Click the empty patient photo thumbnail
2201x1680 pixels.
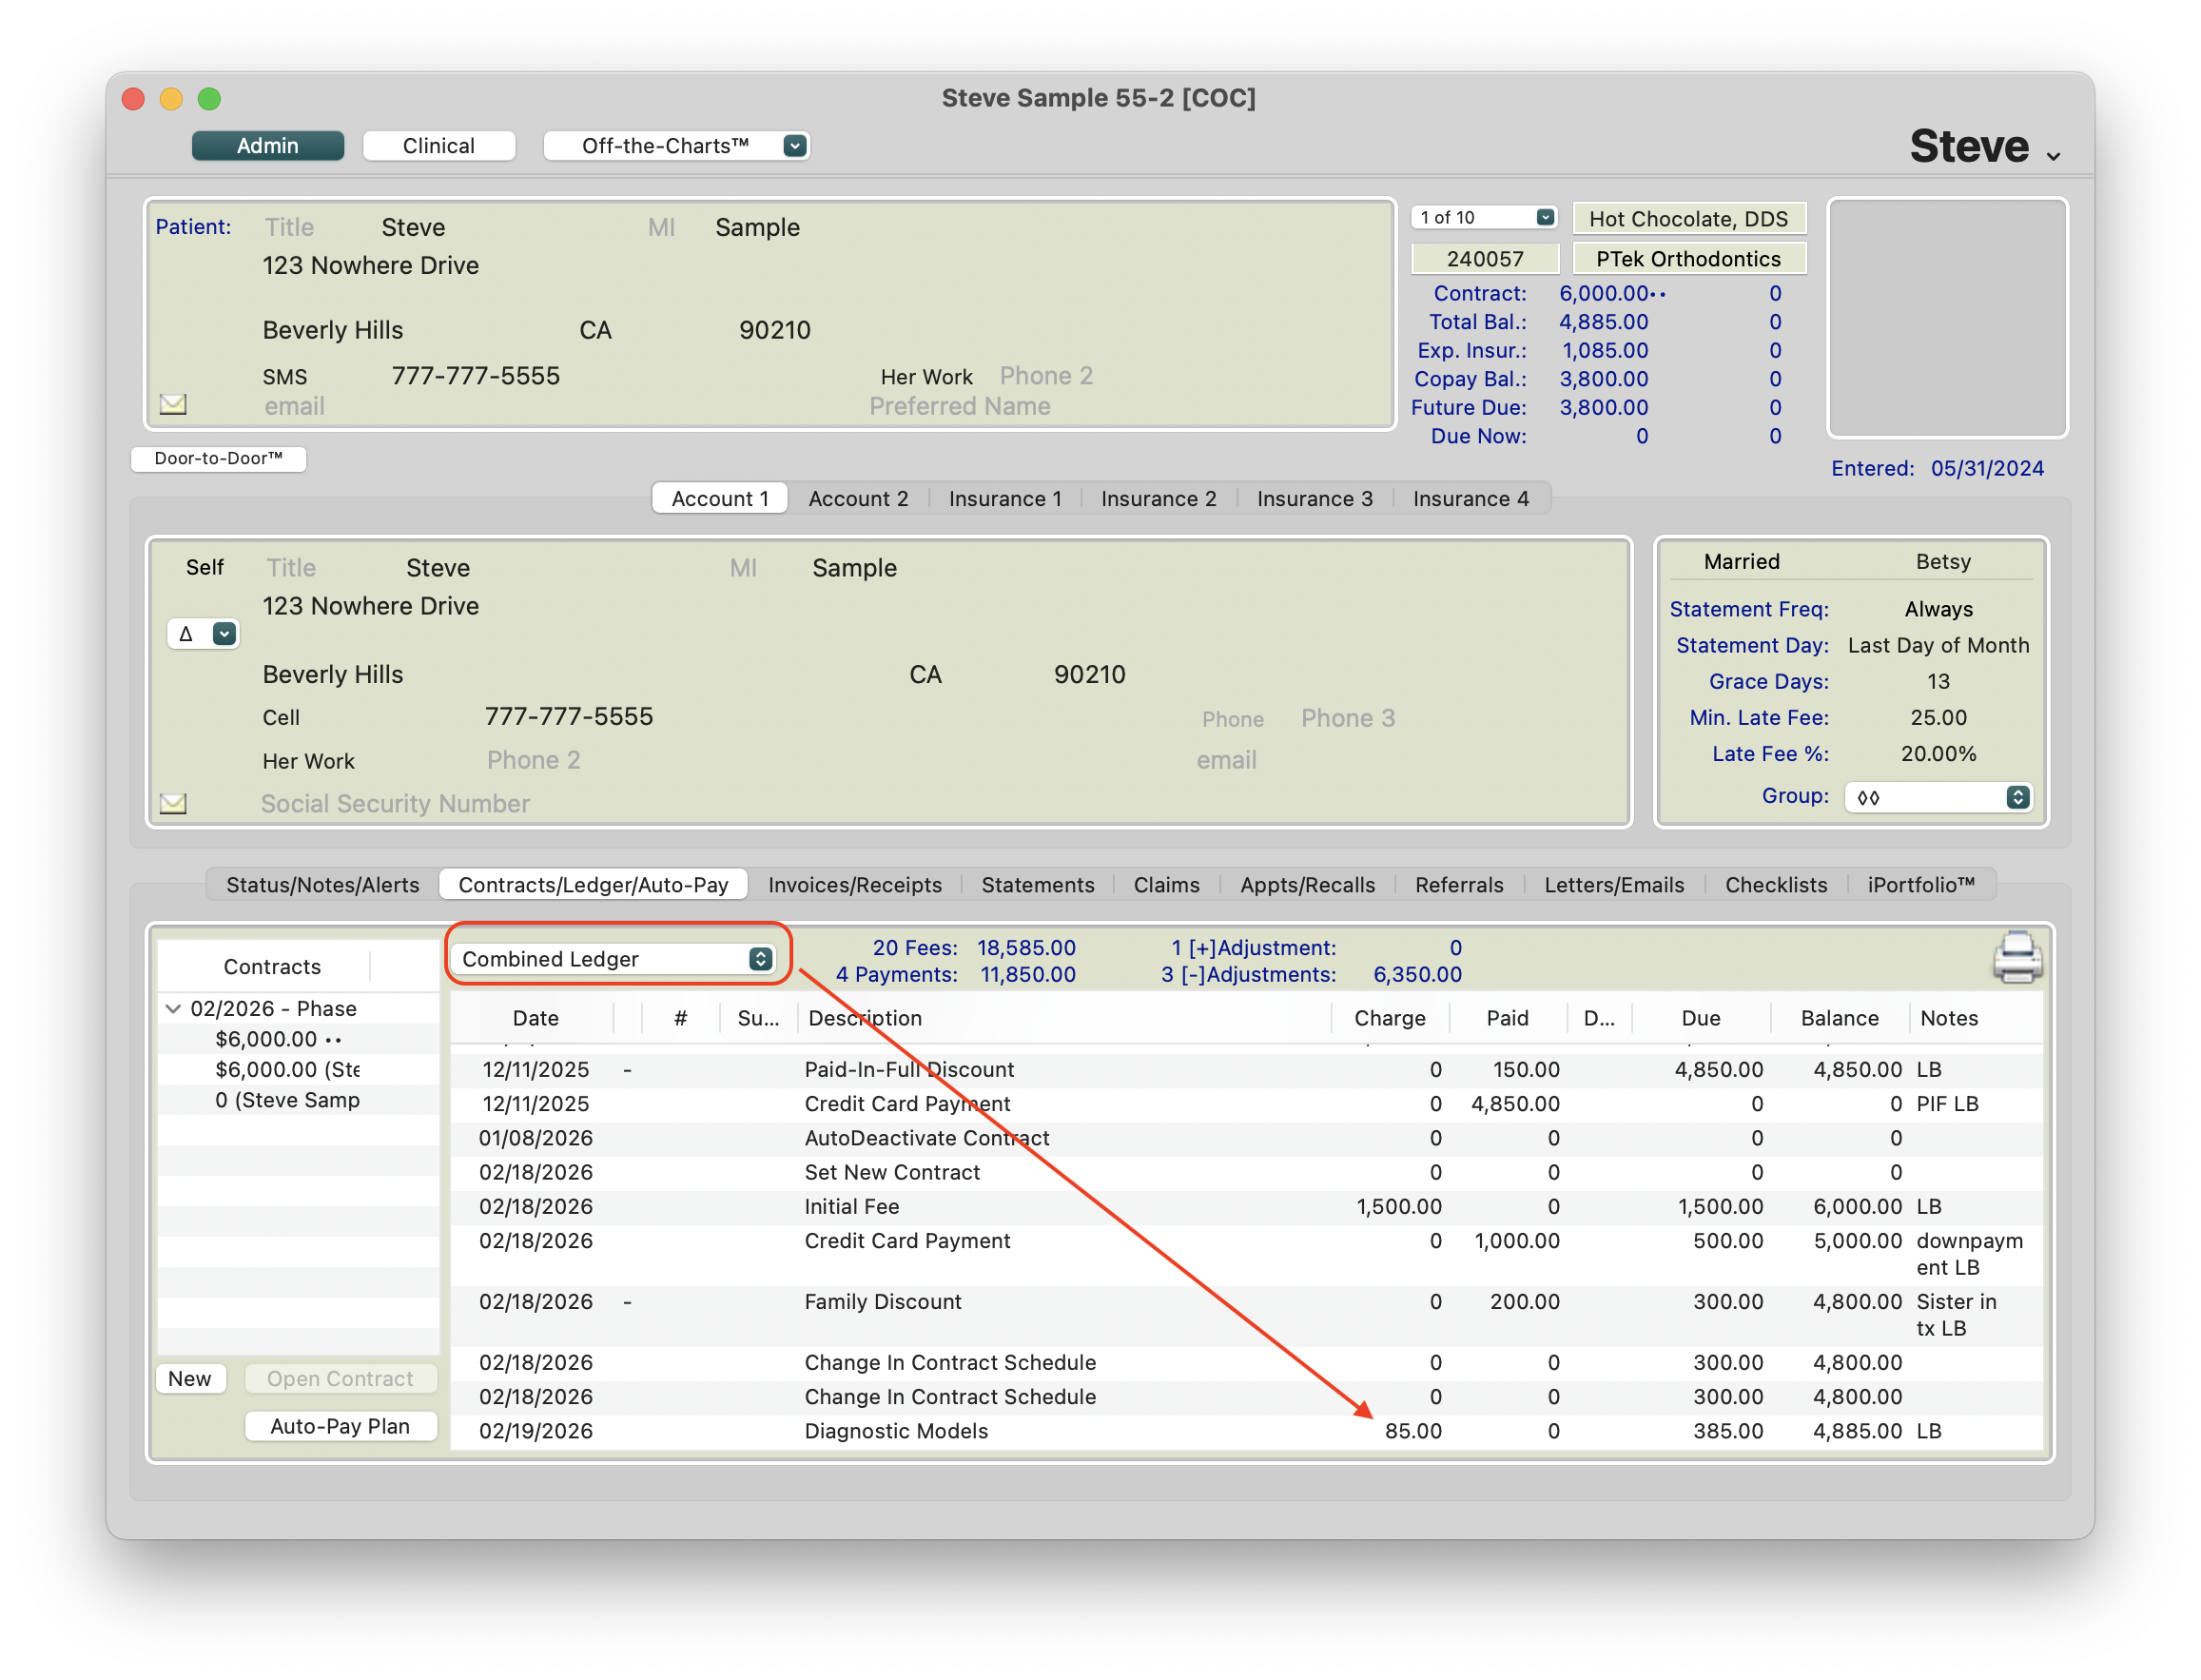(1946, 318)
